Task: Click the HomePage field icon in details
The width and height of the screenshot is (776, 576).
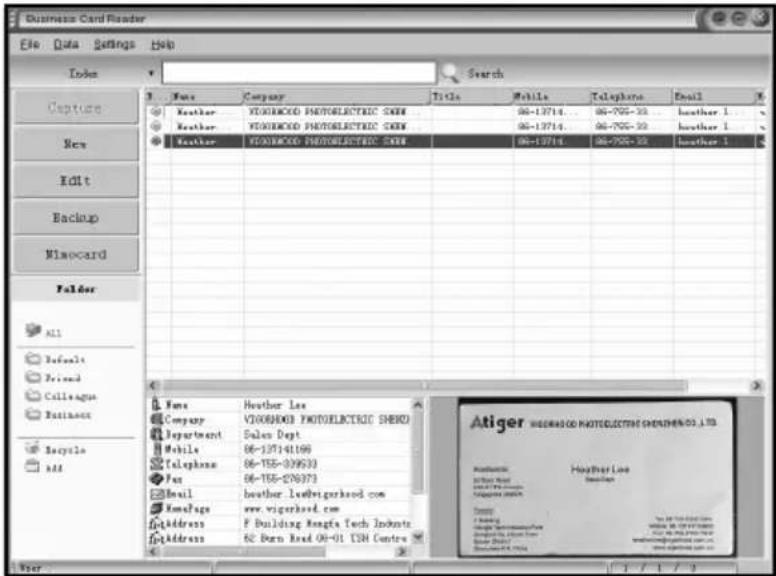Action: pyautogui.click(x=156, y=508)
